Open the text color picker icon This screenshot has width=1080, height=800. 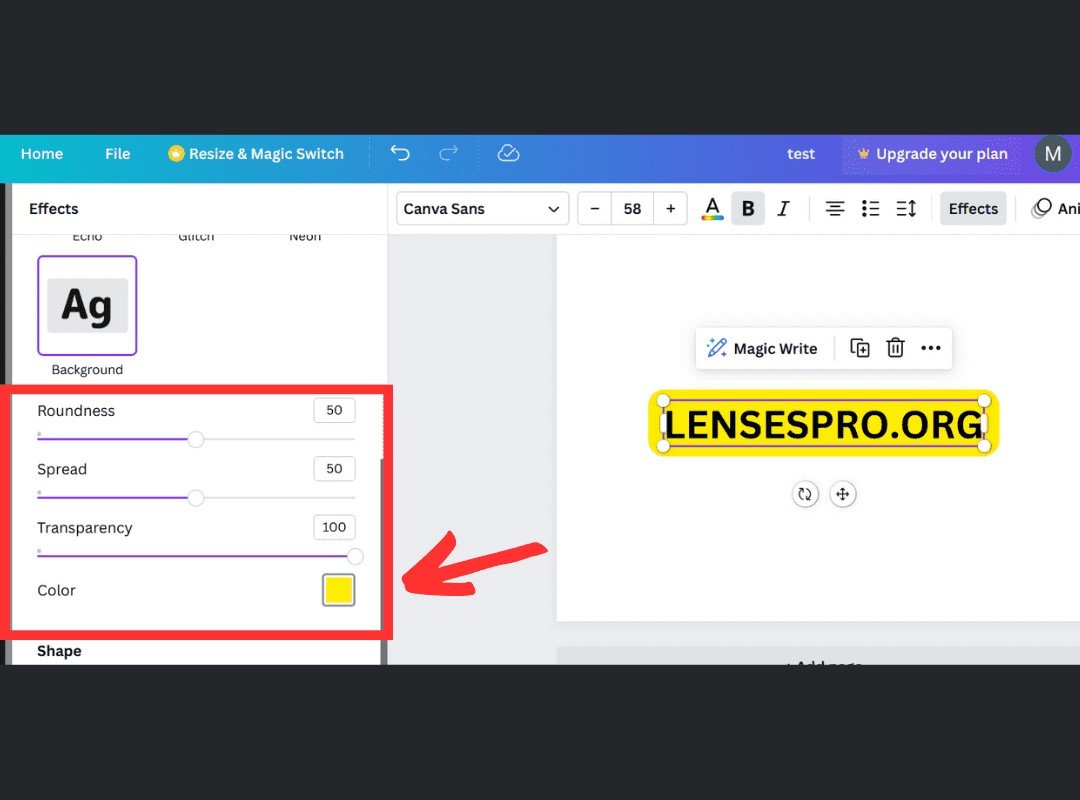click(x=712, y=209)
